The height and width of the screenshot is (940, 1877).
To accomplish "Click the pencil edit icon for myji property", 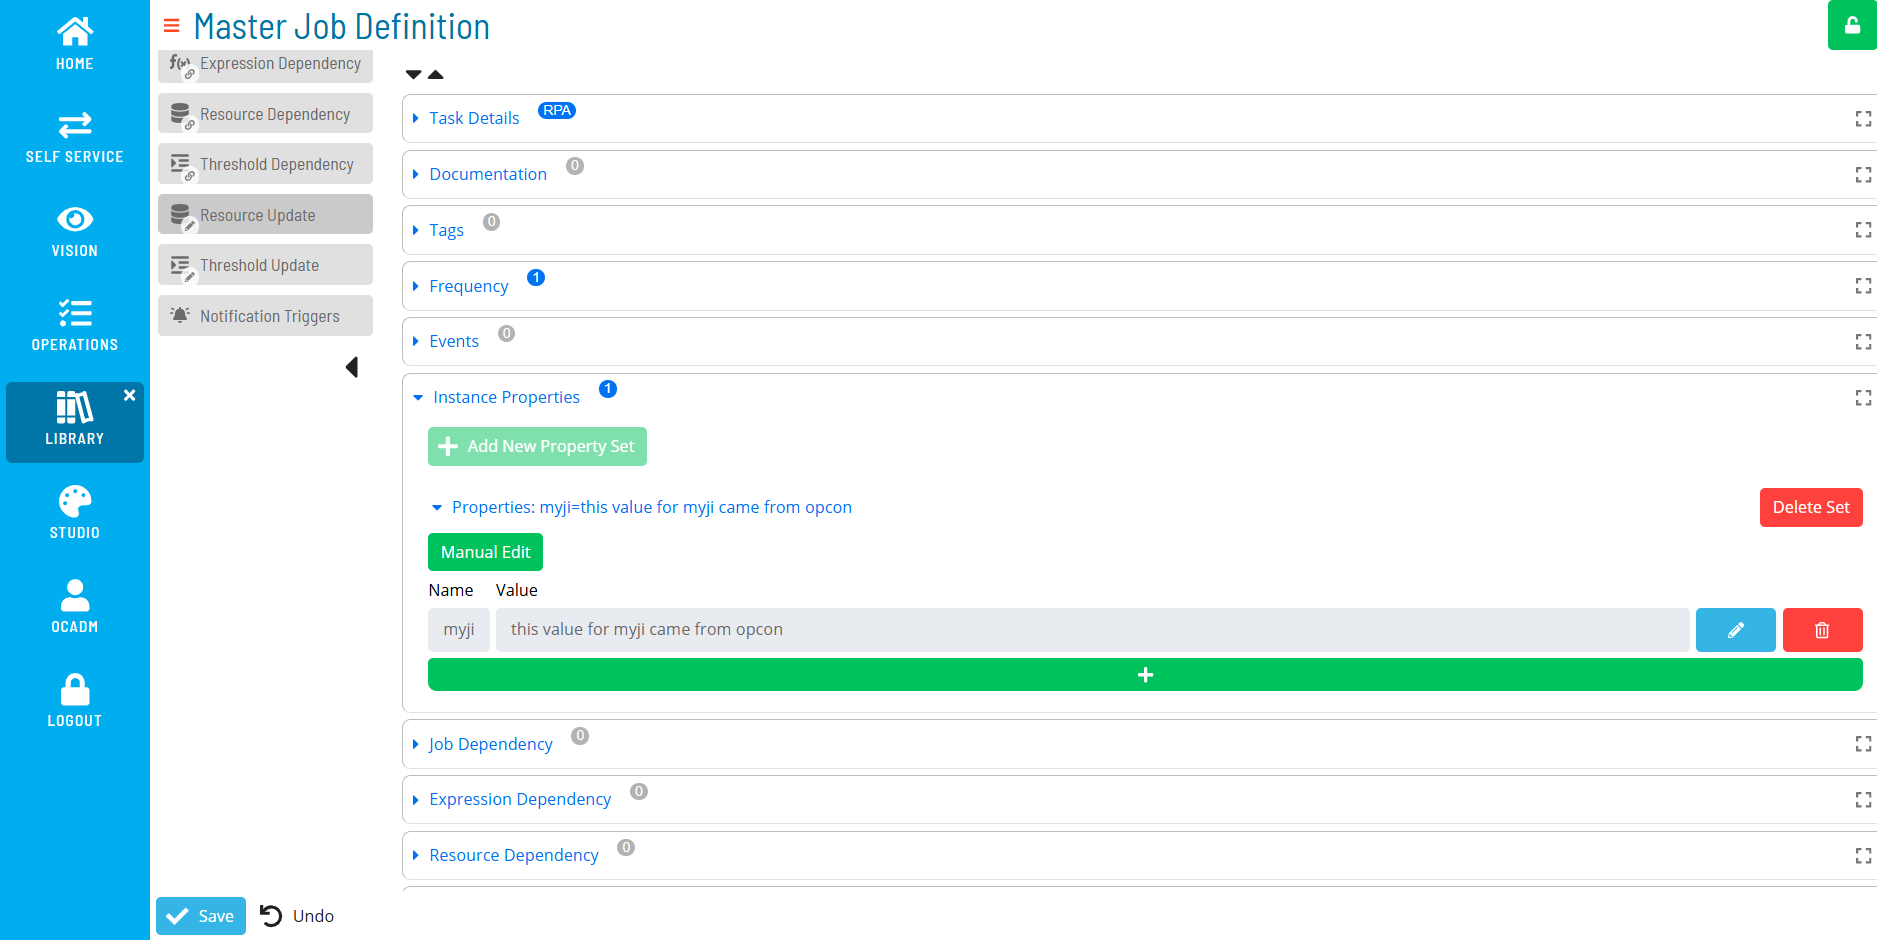I will click(1735, 629).
